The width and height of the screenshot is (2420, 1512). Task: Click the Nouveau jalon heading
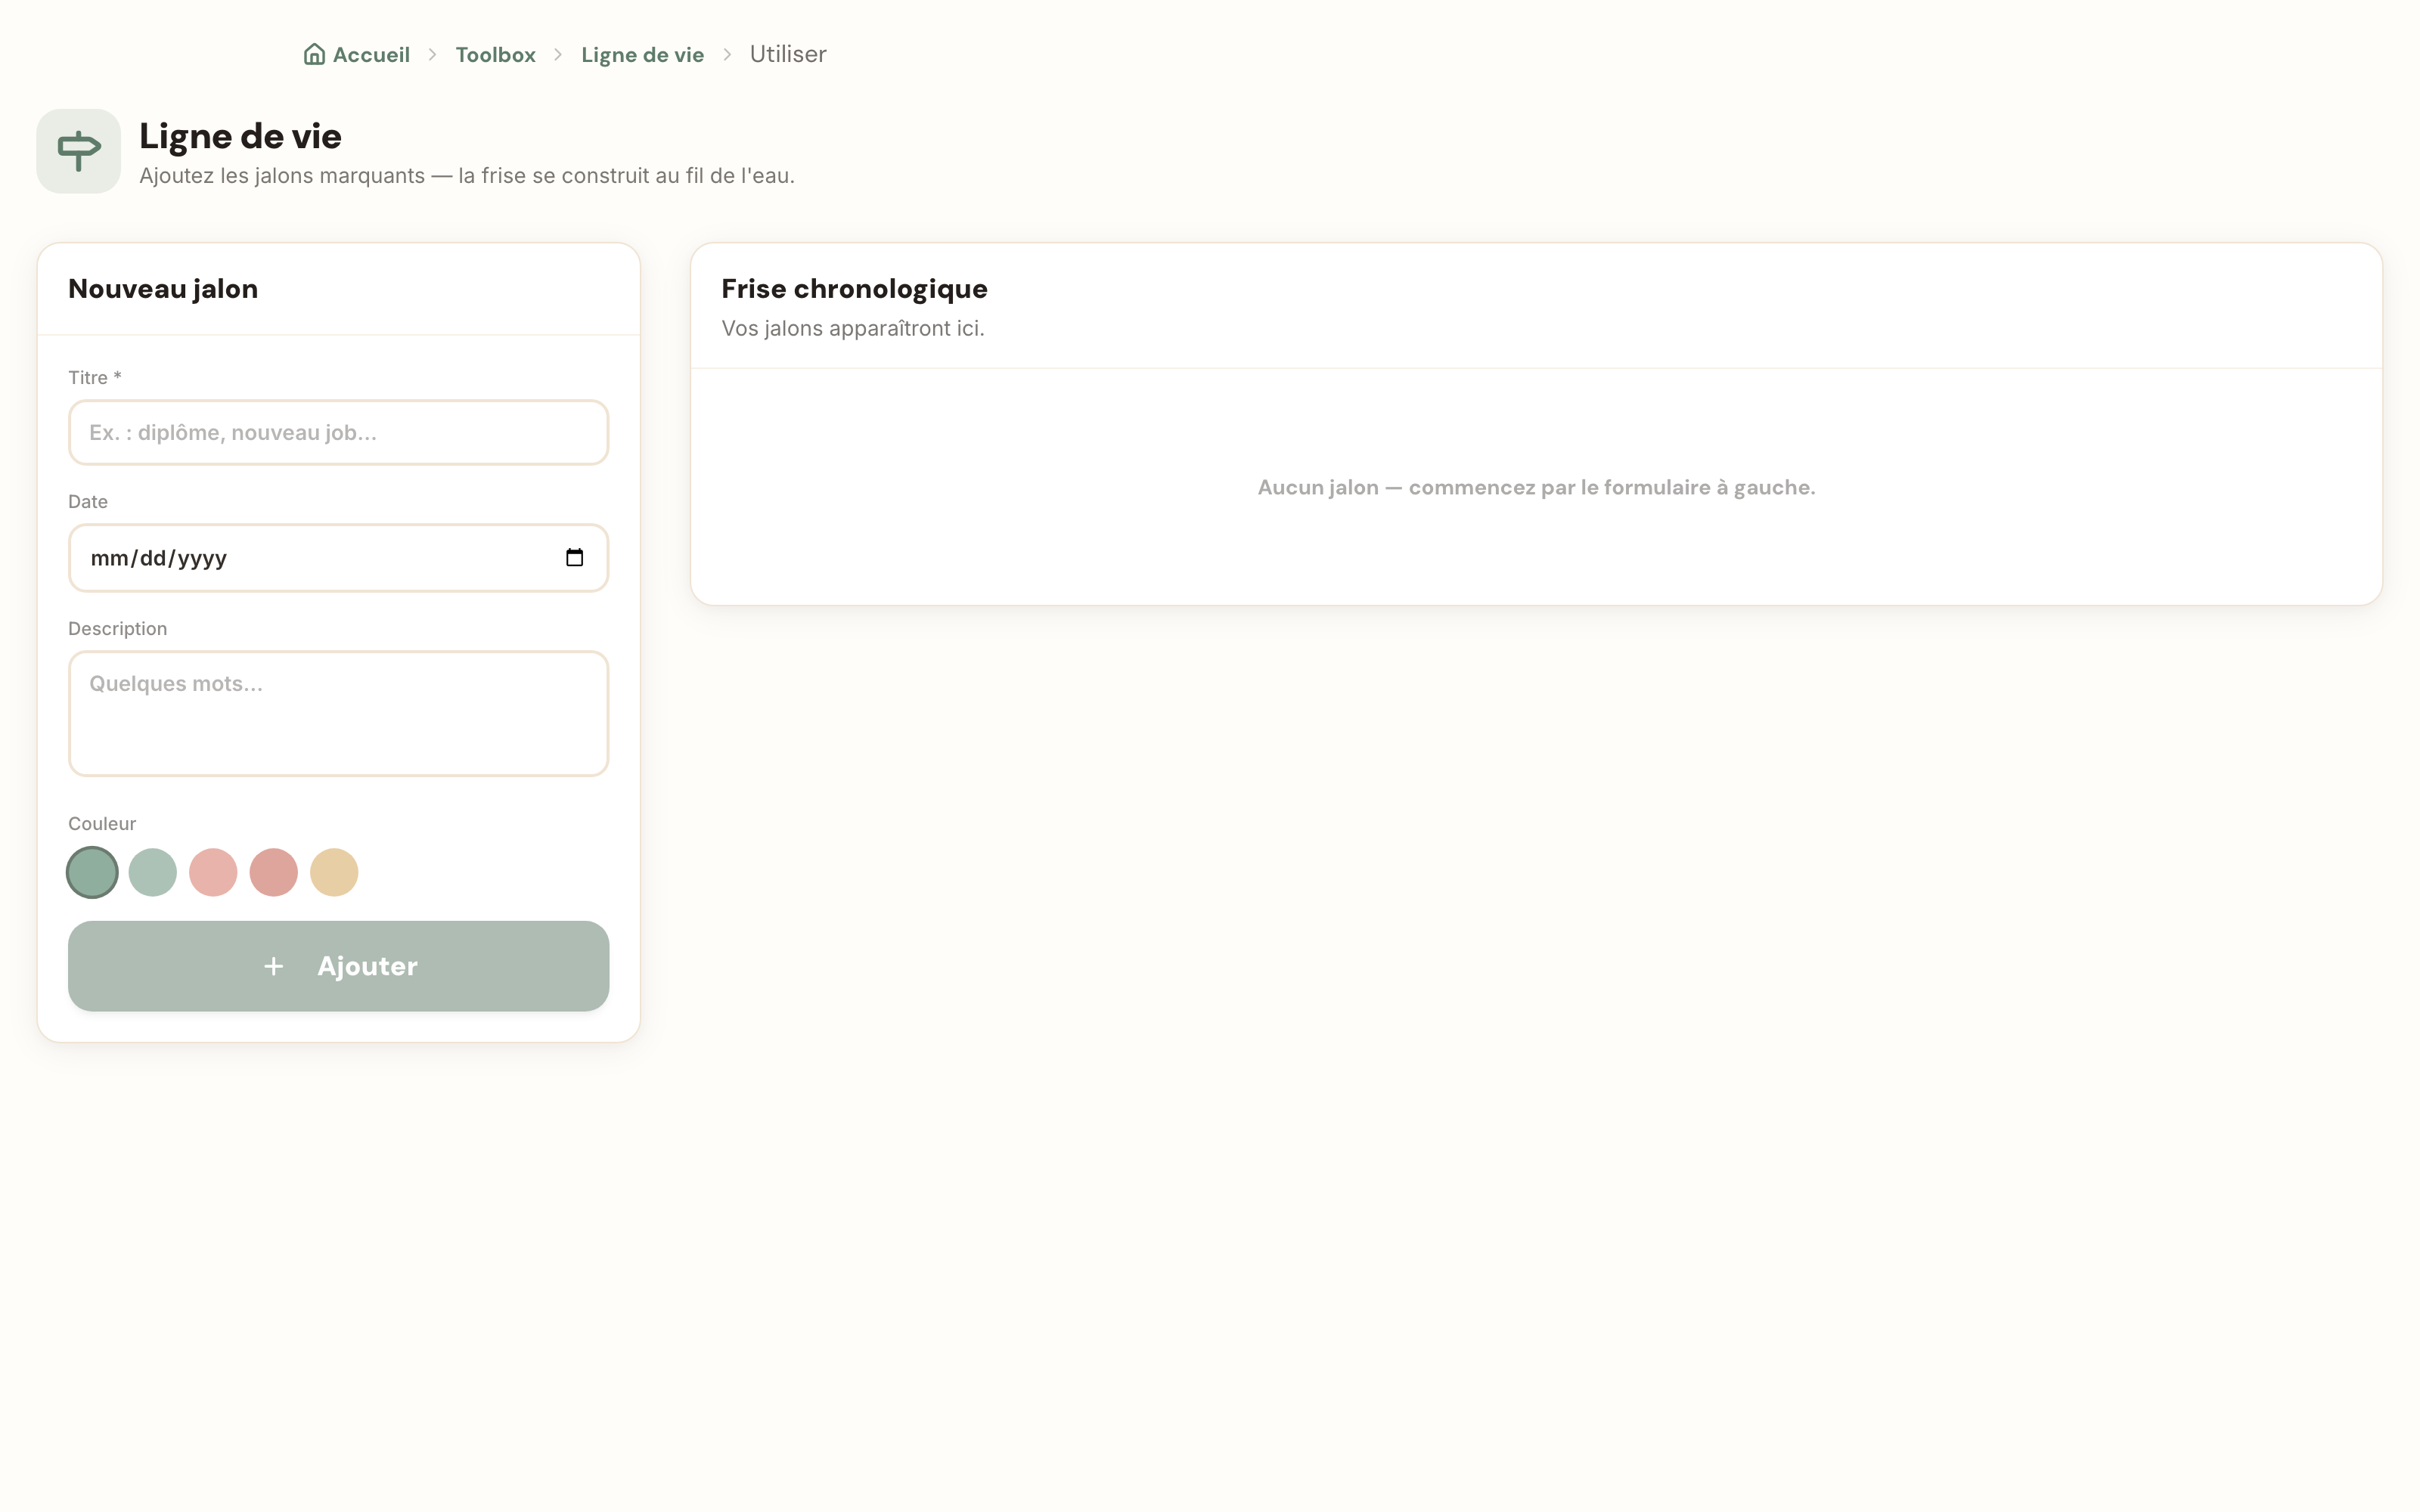click(163, 289)
